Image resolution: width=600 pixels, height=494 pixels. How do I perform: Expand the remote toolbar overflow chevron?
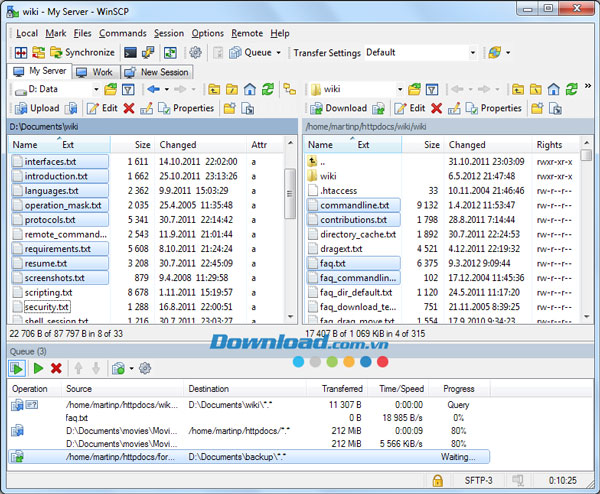point(588,86)
